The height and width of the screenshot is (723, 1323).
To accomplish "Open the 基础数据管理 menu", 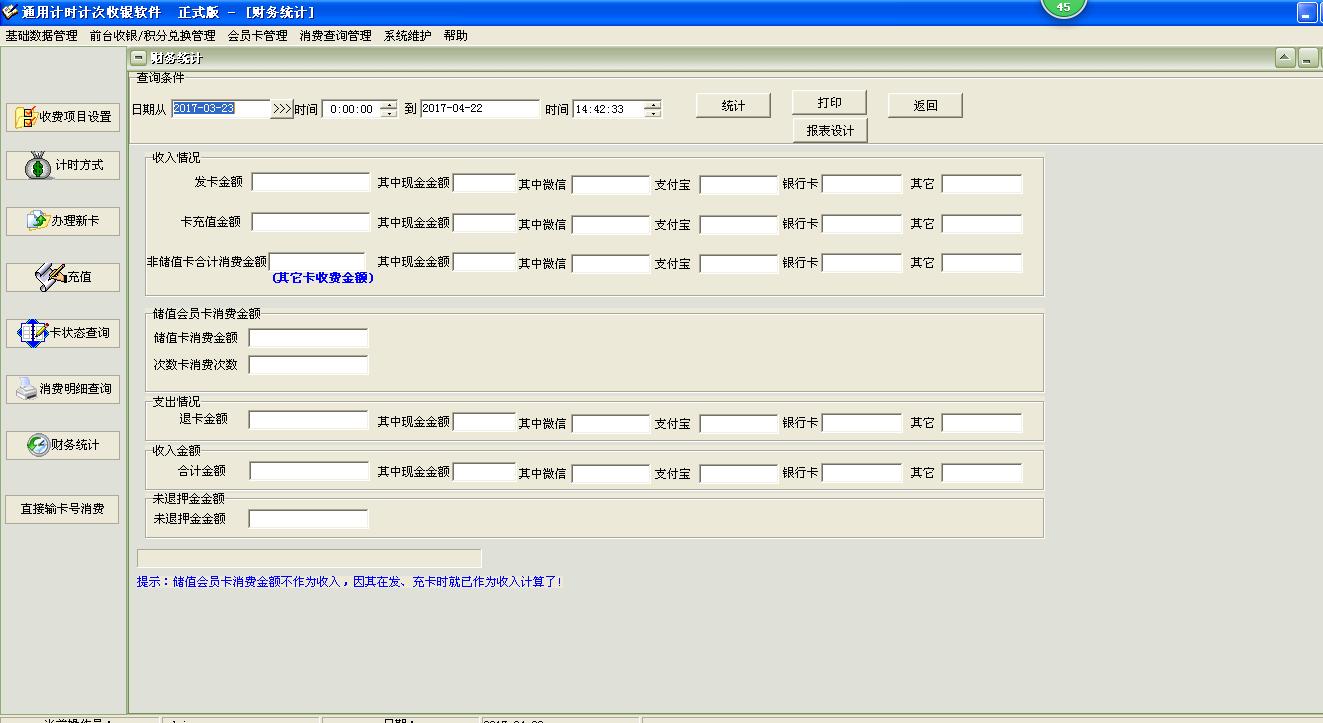I will (41, 35).
